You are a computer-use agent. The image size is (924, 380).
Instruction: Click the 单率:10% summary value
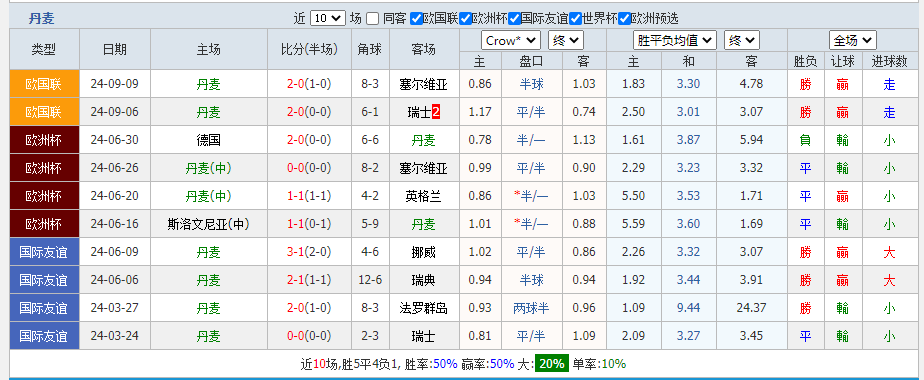(x=599, y=364)
